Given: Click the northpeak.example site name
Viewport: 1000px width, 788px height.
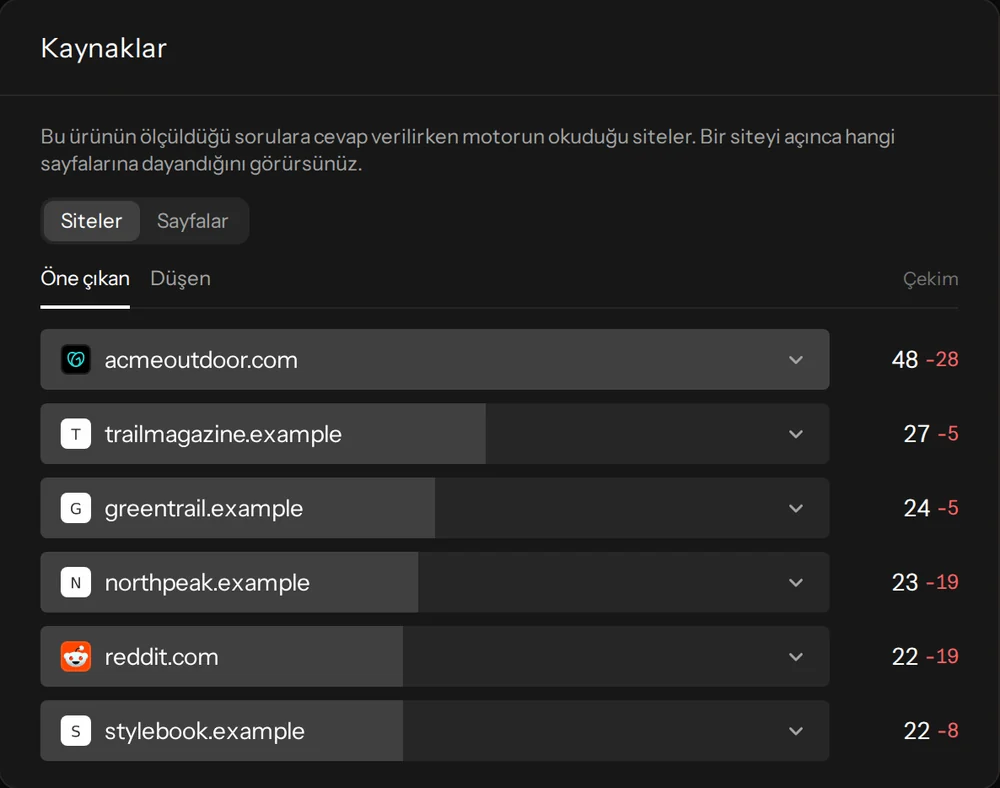Looking at the screenshot, I should [x=207, y=583].
